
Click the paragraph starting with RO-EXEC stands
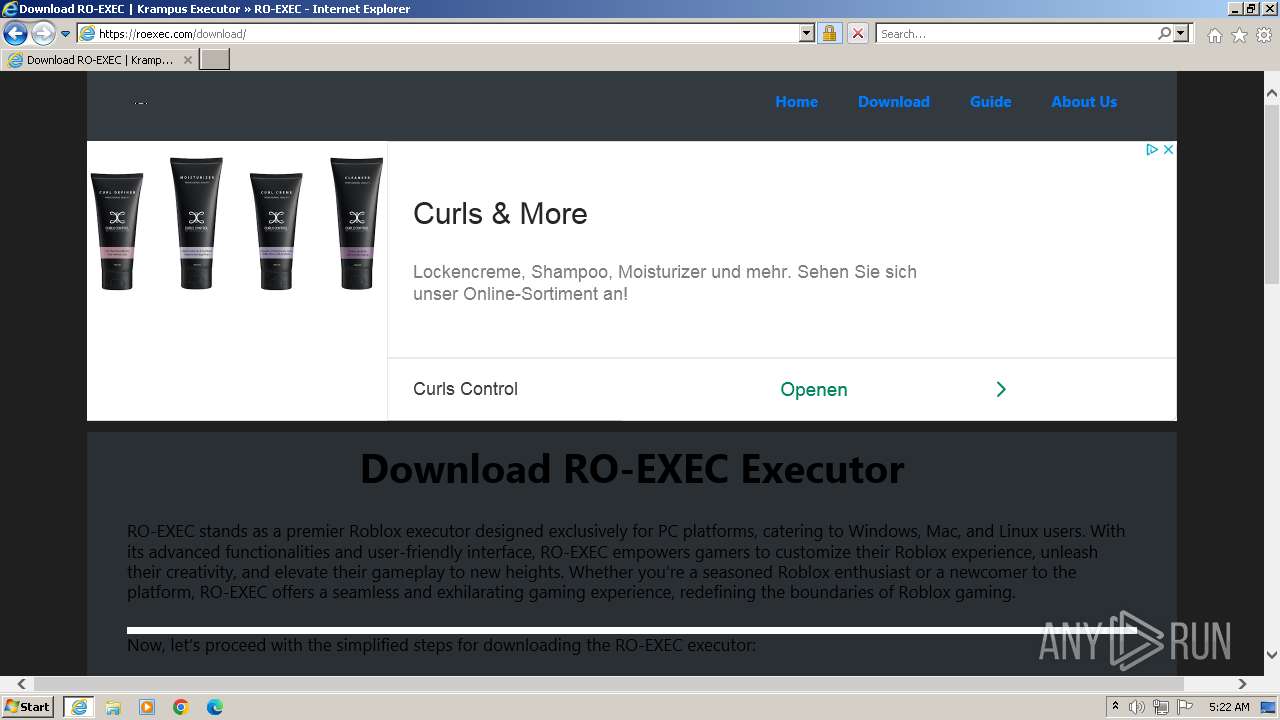coord(627,562)
